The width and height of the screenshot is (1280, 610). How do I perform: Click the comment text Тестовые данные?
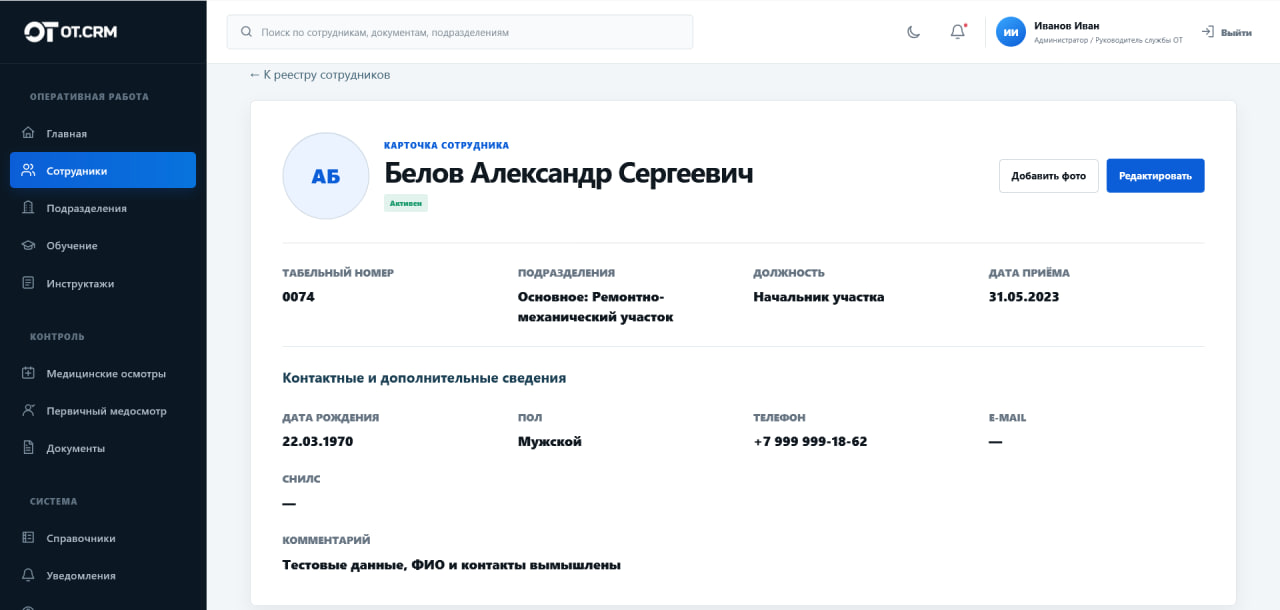452,565
